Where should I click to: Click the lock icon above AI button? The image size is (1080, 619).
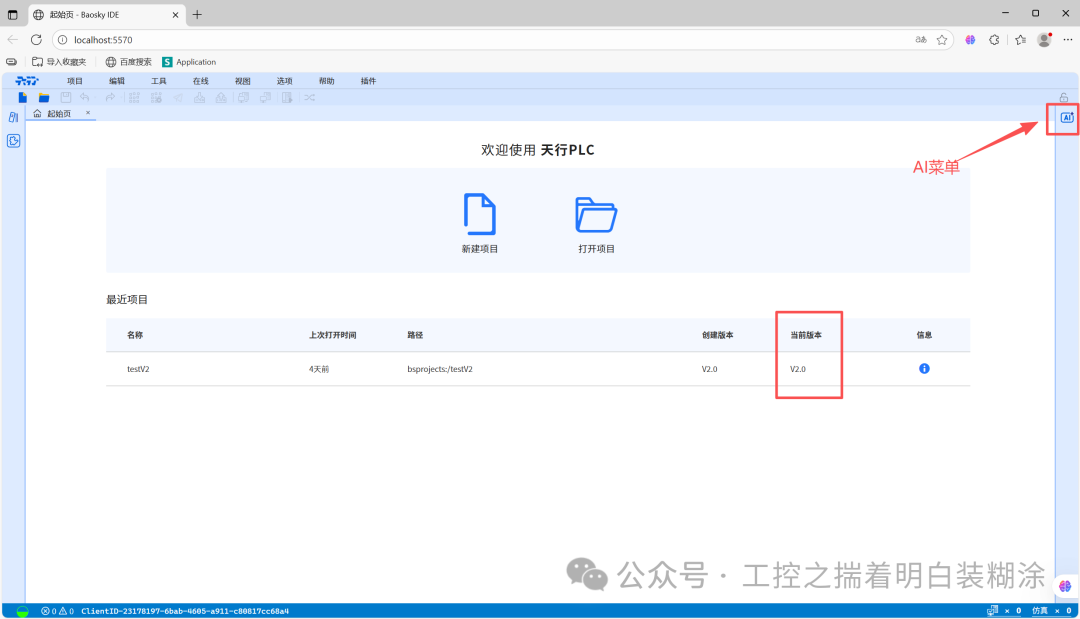(x=1064, y=98)
